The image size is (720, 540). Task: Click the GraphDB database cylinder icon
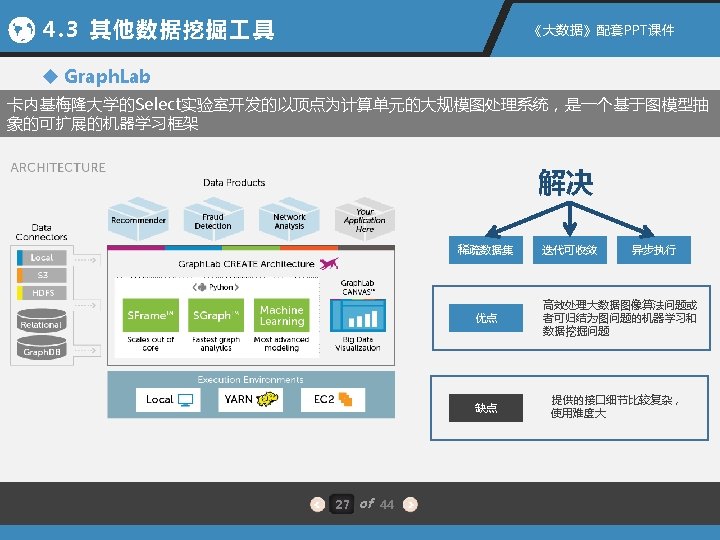[41, 348]
